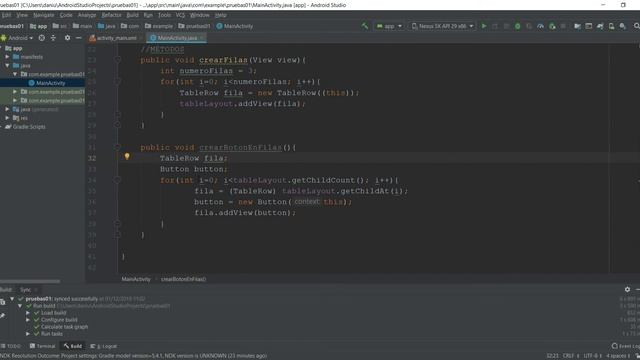Viewport: 640px width, 360px height.
Task: Open the SDK Manager icon in toolbar
Action: [622, 26]
